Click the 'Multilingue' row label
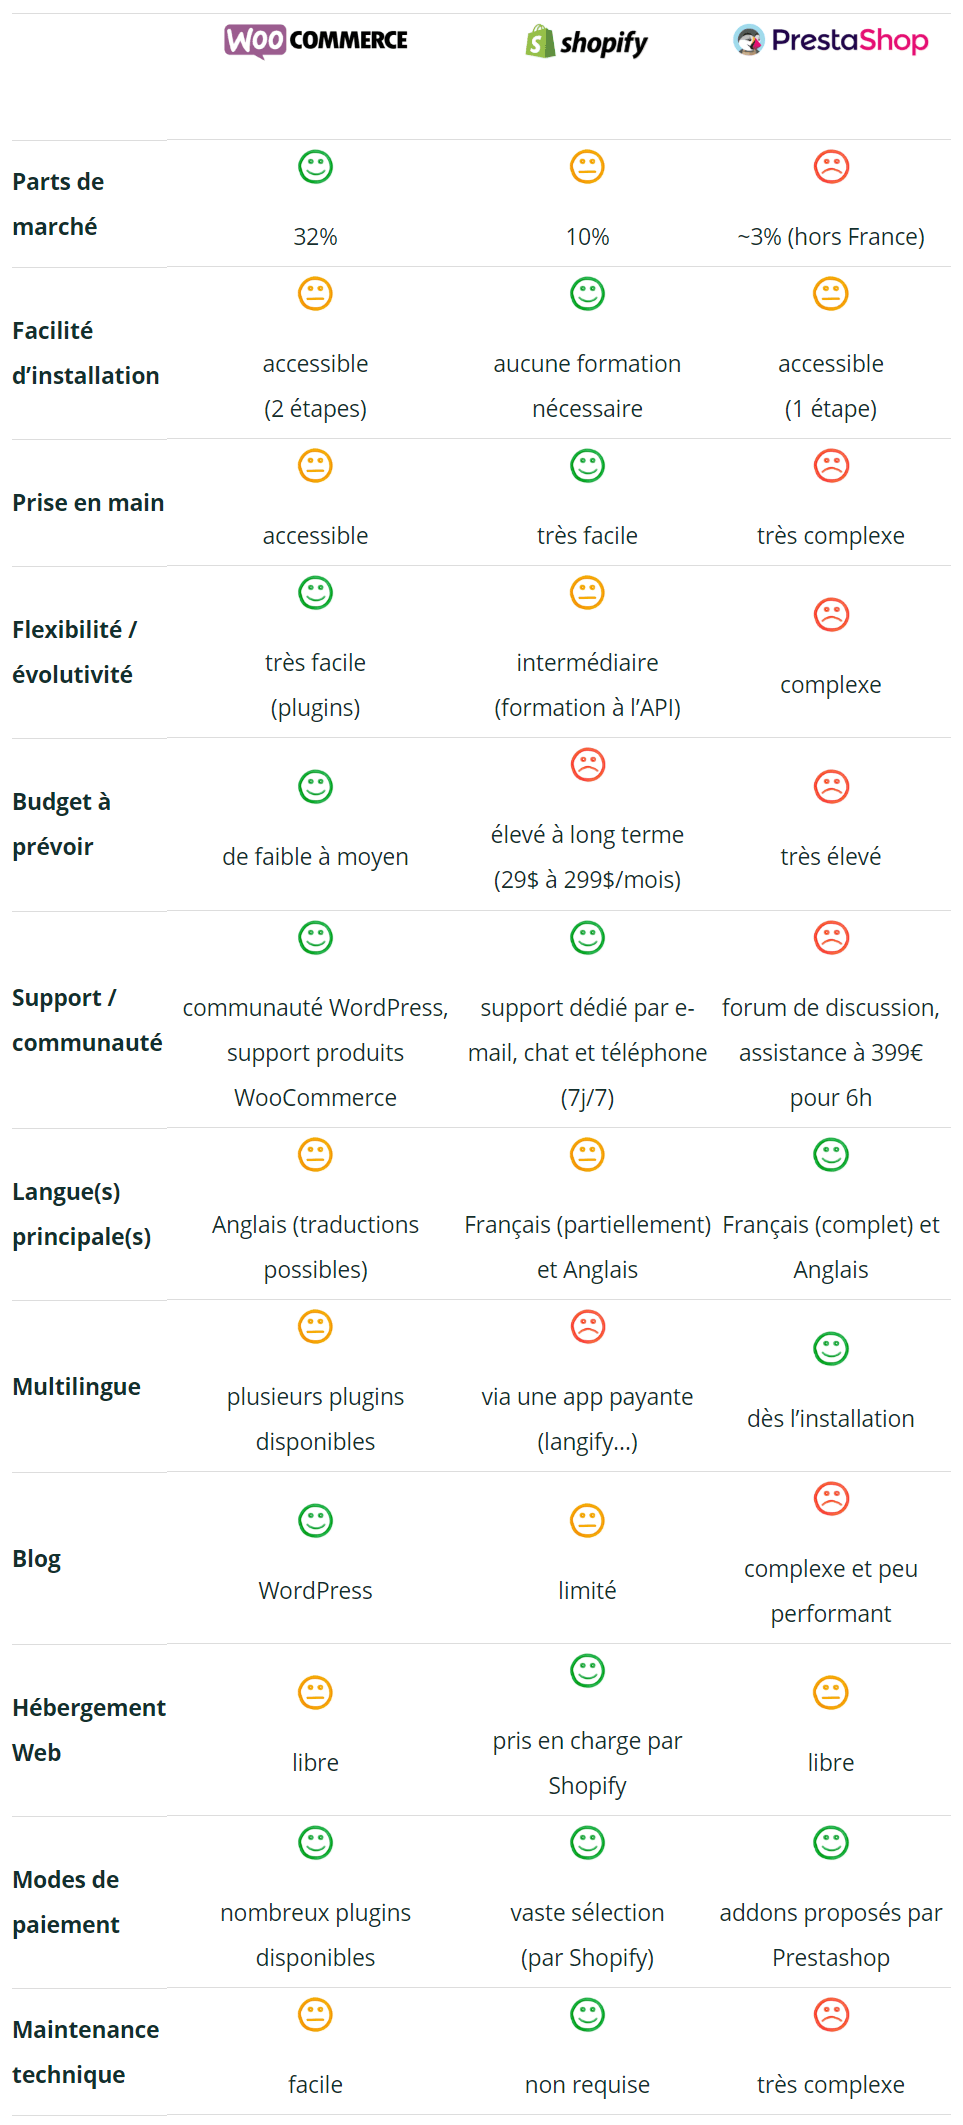 [76, 1387]
